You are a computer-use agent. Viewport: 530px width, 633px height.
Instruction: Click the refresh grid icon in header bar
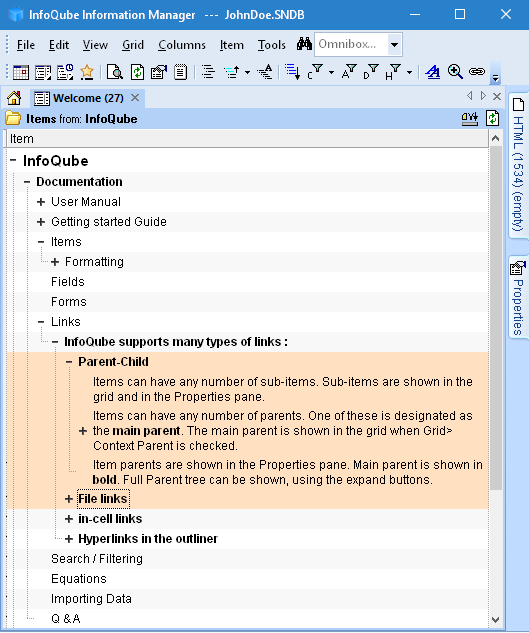point(492,119)
